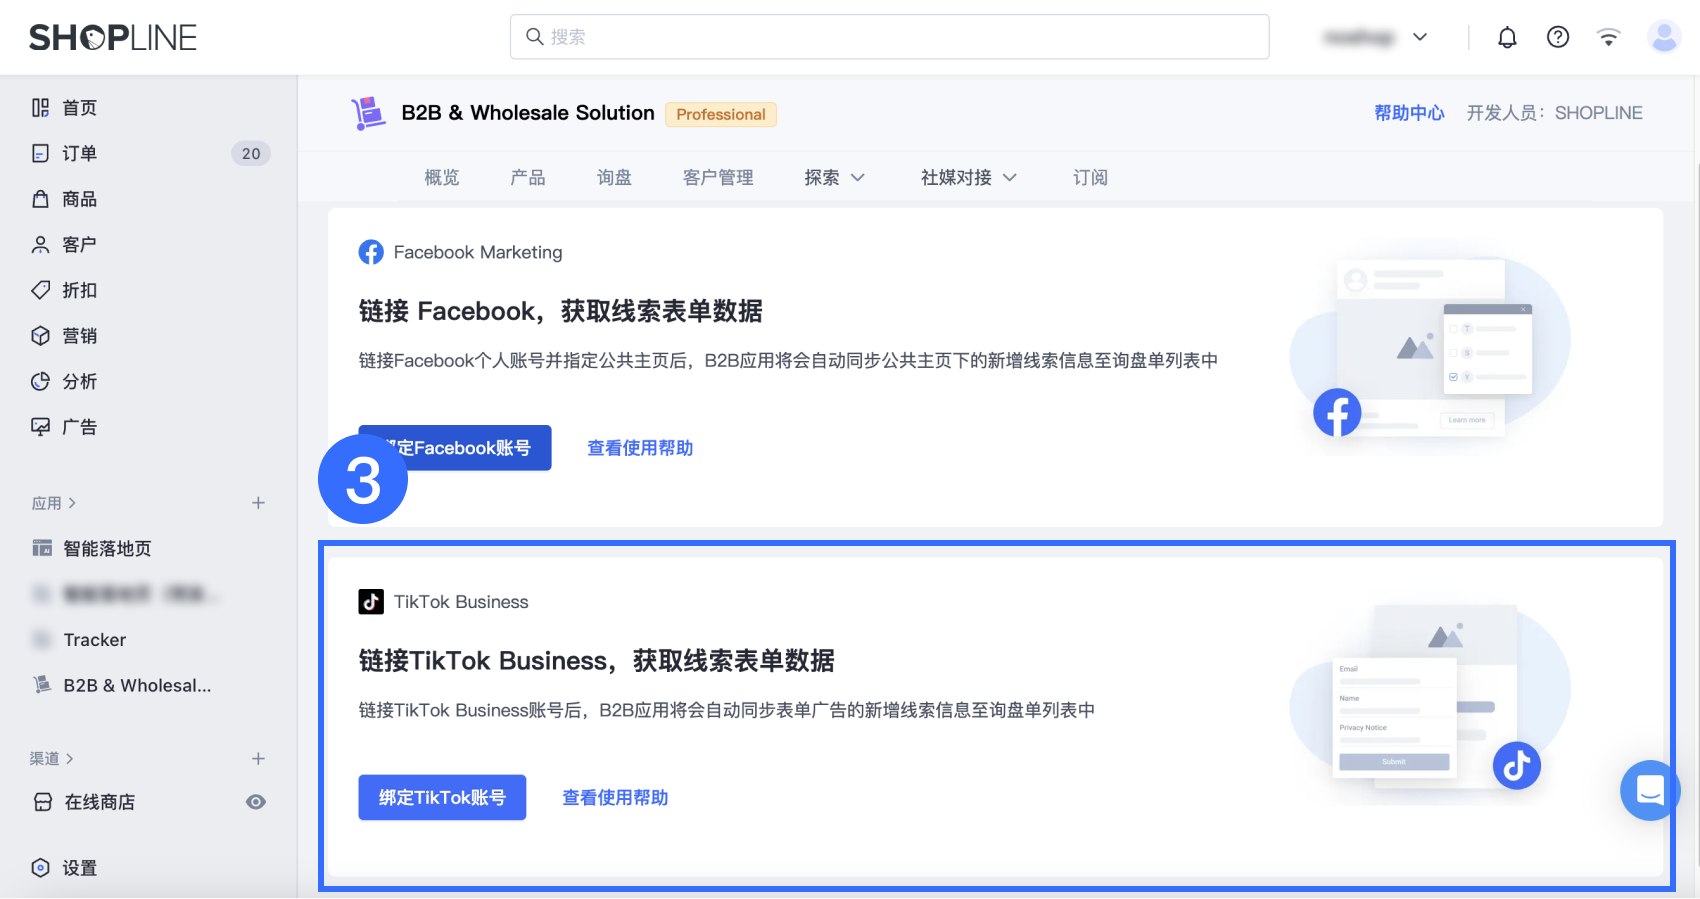Add a channel via the 渠道 plus icon
Image resolution: width=1700 pixels, height=899 pixels.
(258, 759)
